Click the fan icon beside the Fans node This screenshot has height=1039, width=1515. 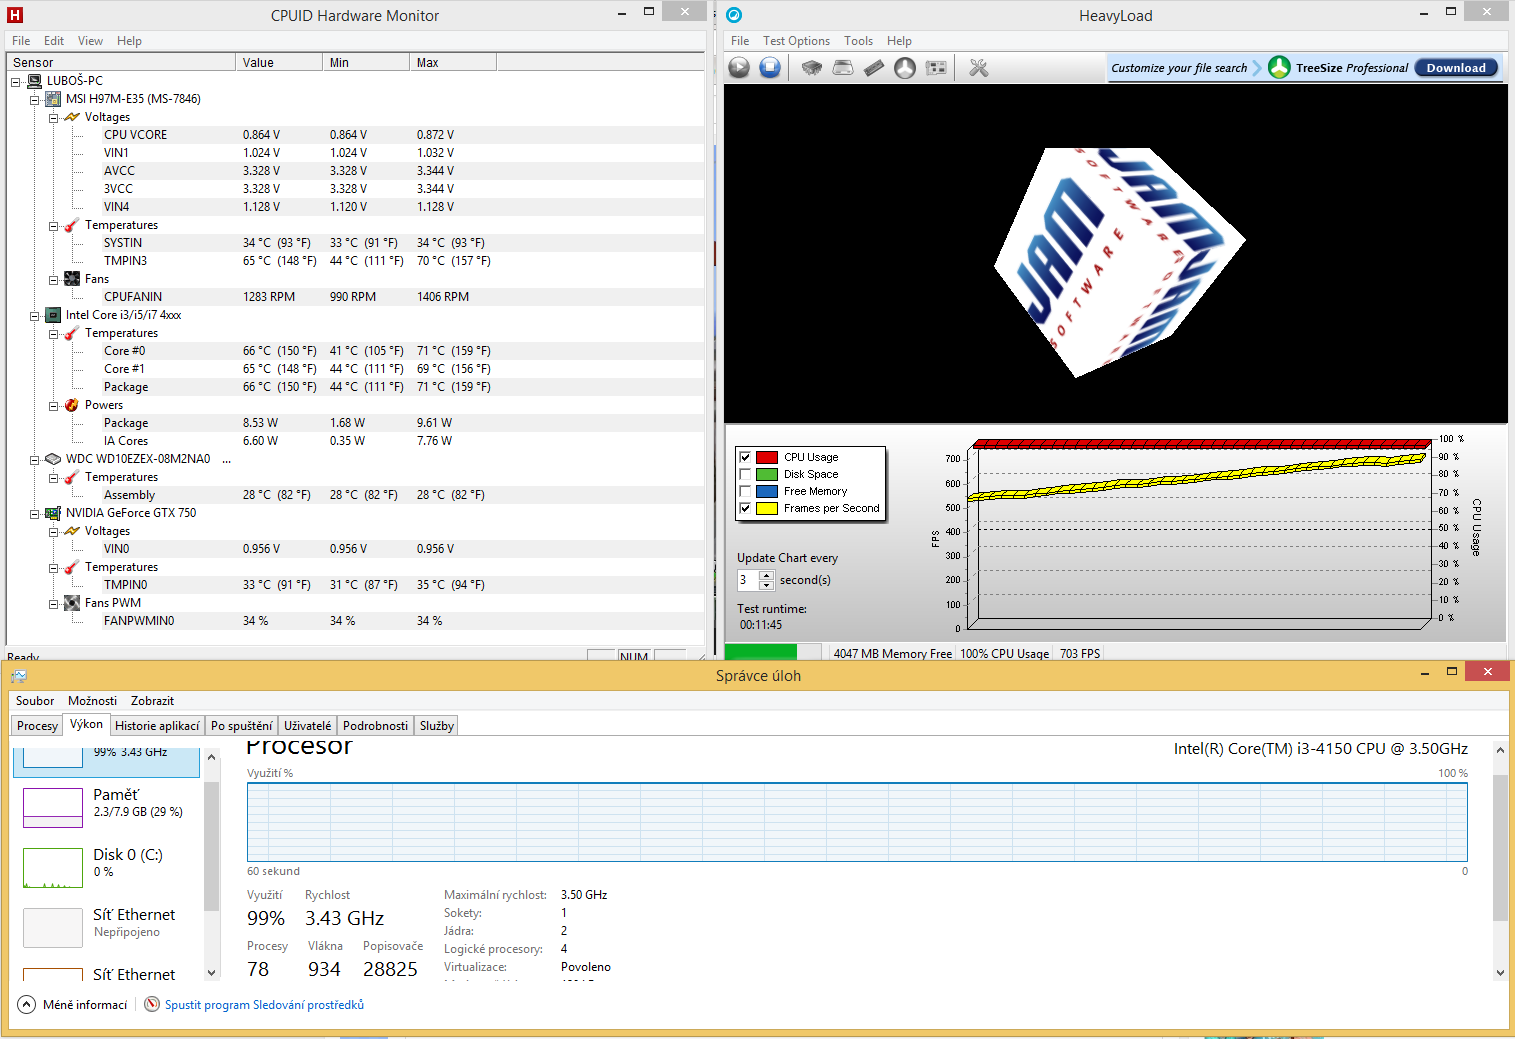(x=72, y=279)
